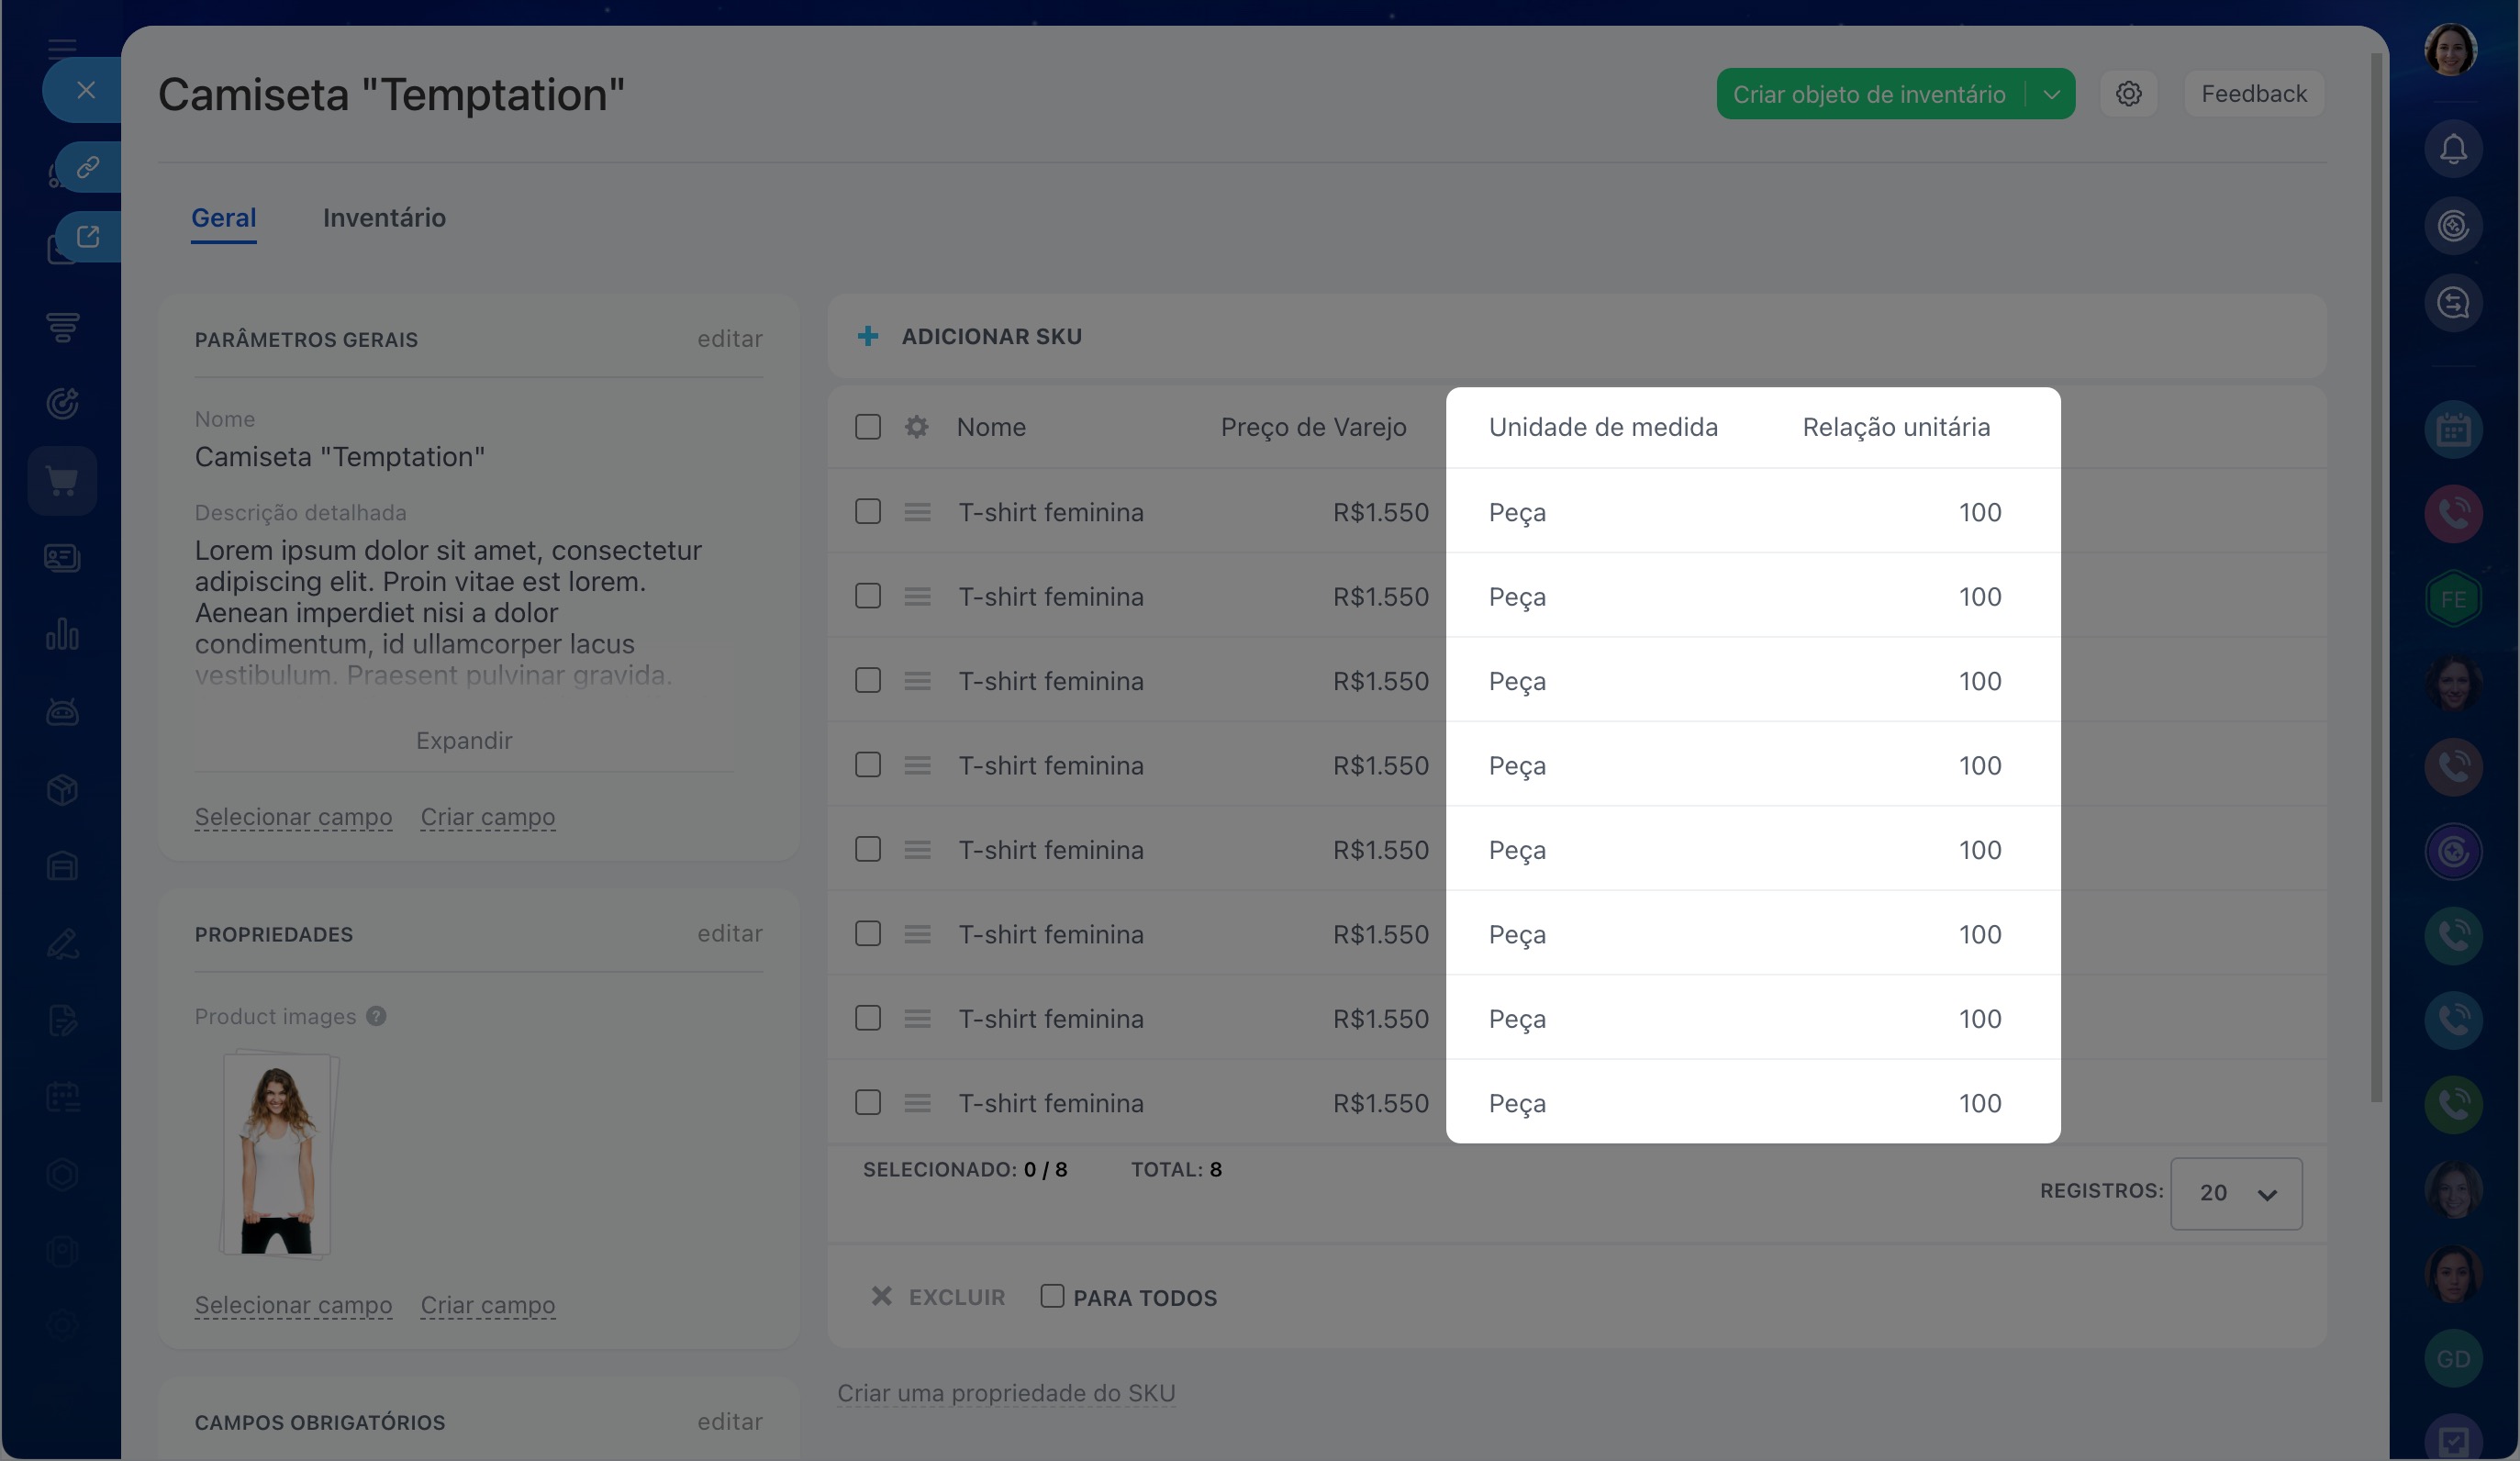The height and width of the screenshot is (1461, 2520).
Task: Open the Registros 20 dropdown
Action: coord(2236,1193)
